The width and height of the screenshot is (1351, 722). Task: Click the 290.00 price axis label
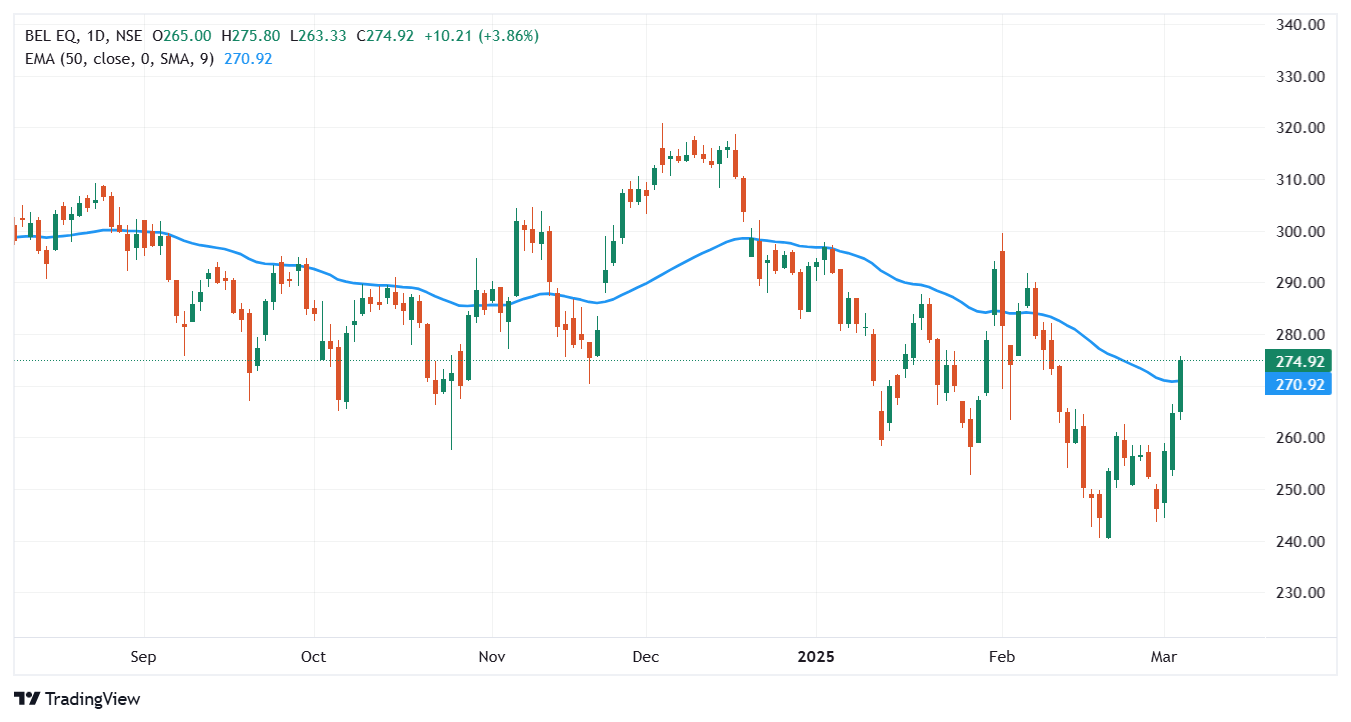pyautogui.click(x=1302, y=283)
